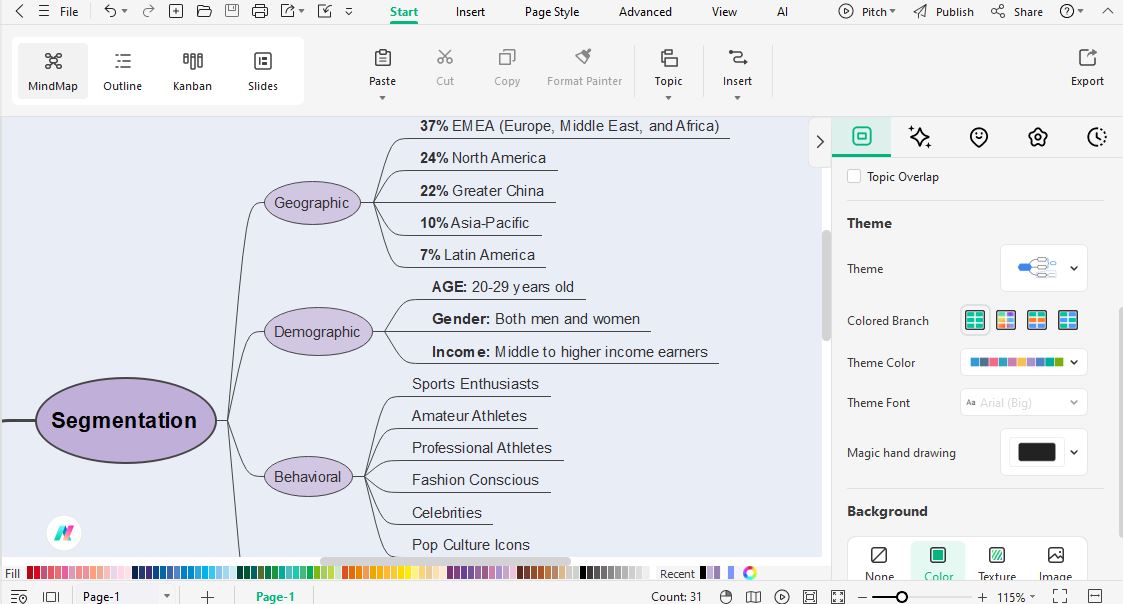Click the Publish button
Screen dimensions: 1123x604
pos(943,11)
